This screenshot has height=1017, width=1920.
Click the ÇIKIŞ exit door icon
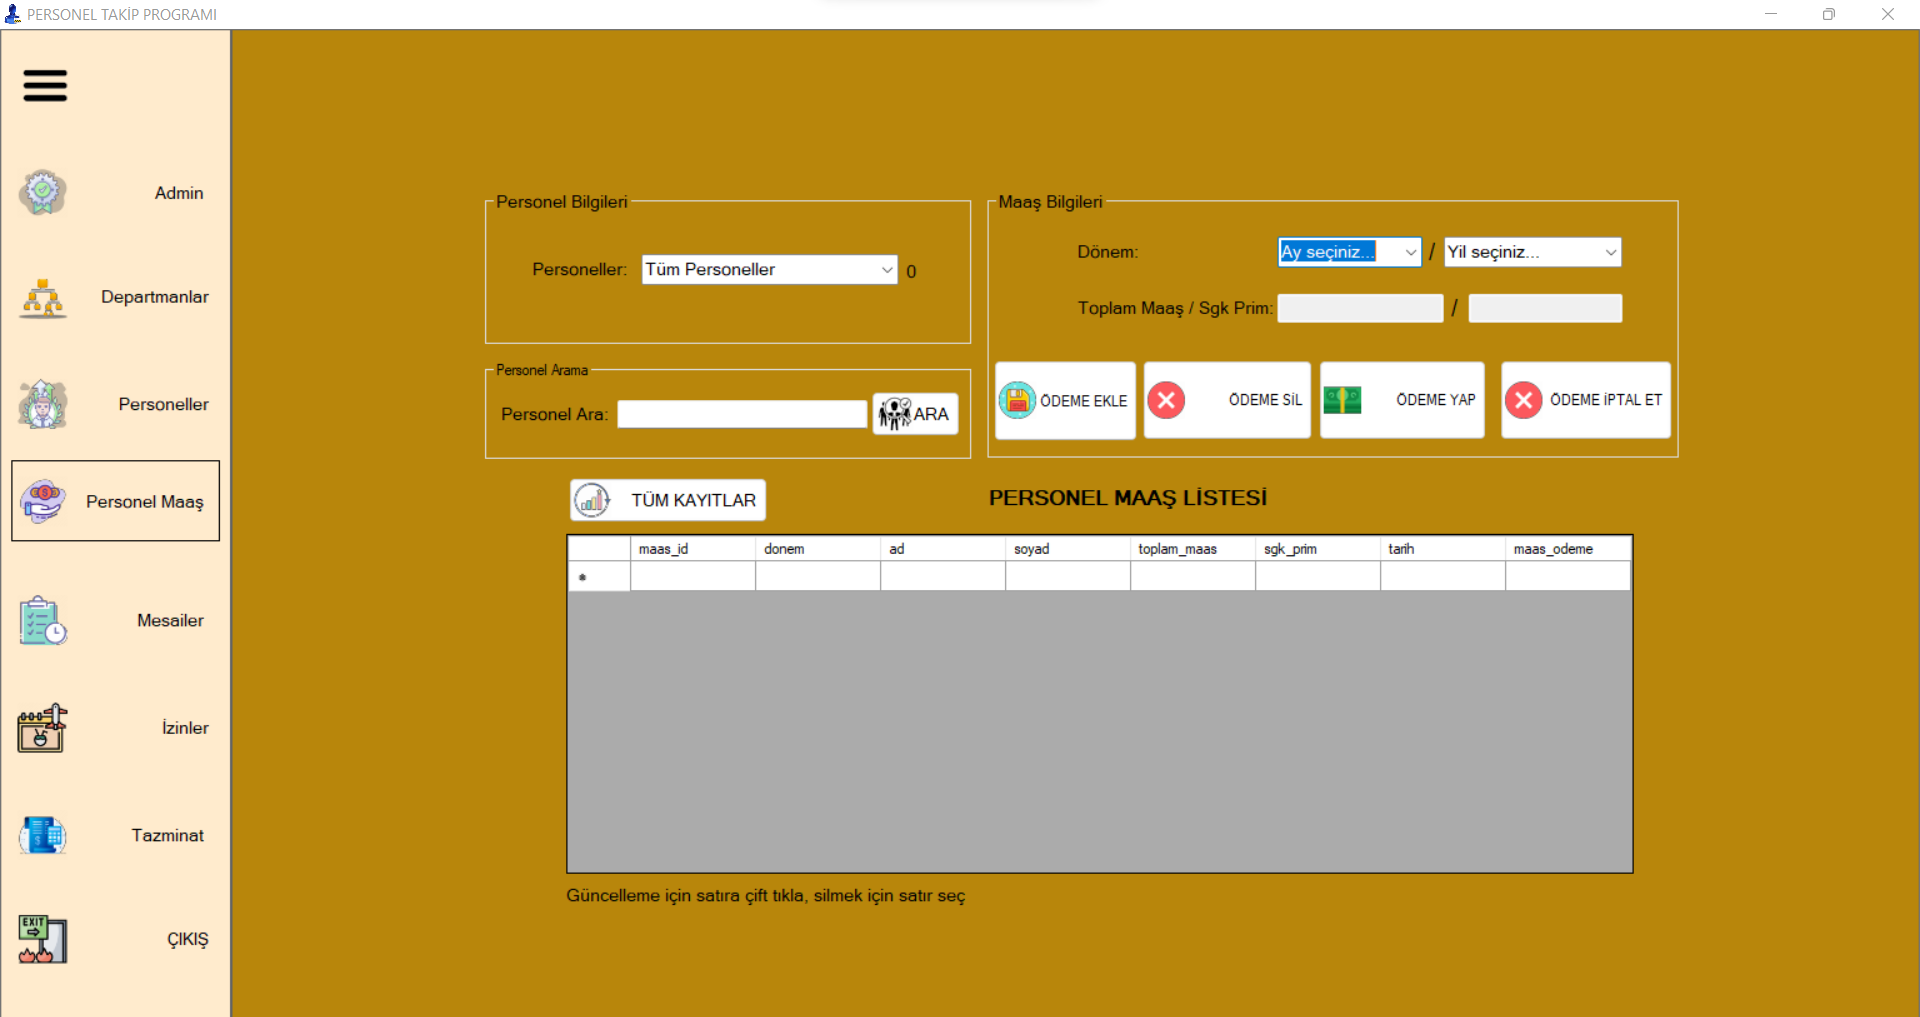click(x=41, y=939)
